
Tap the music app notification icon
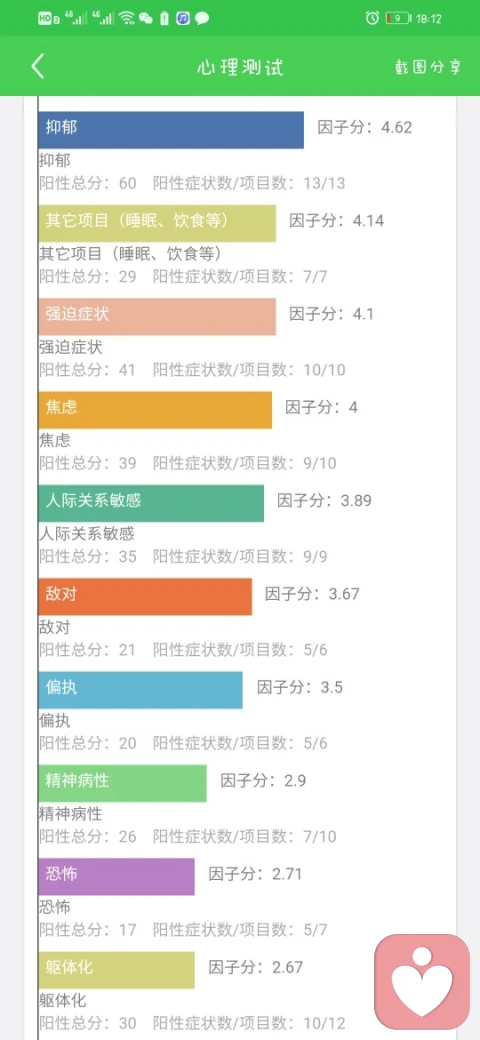tap(183, 19)
